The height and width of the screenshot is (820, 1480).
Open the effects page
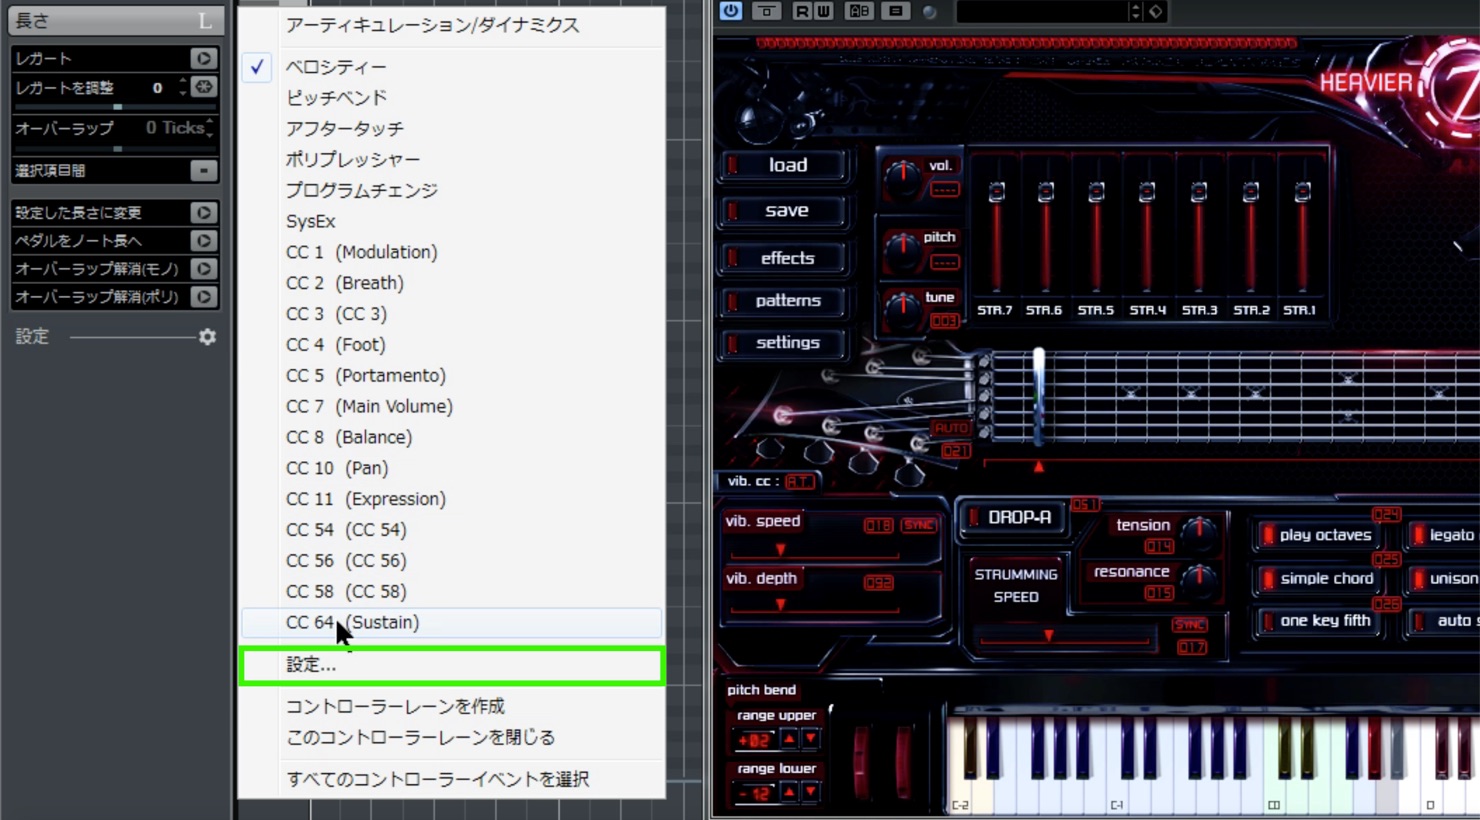[786, 258]
